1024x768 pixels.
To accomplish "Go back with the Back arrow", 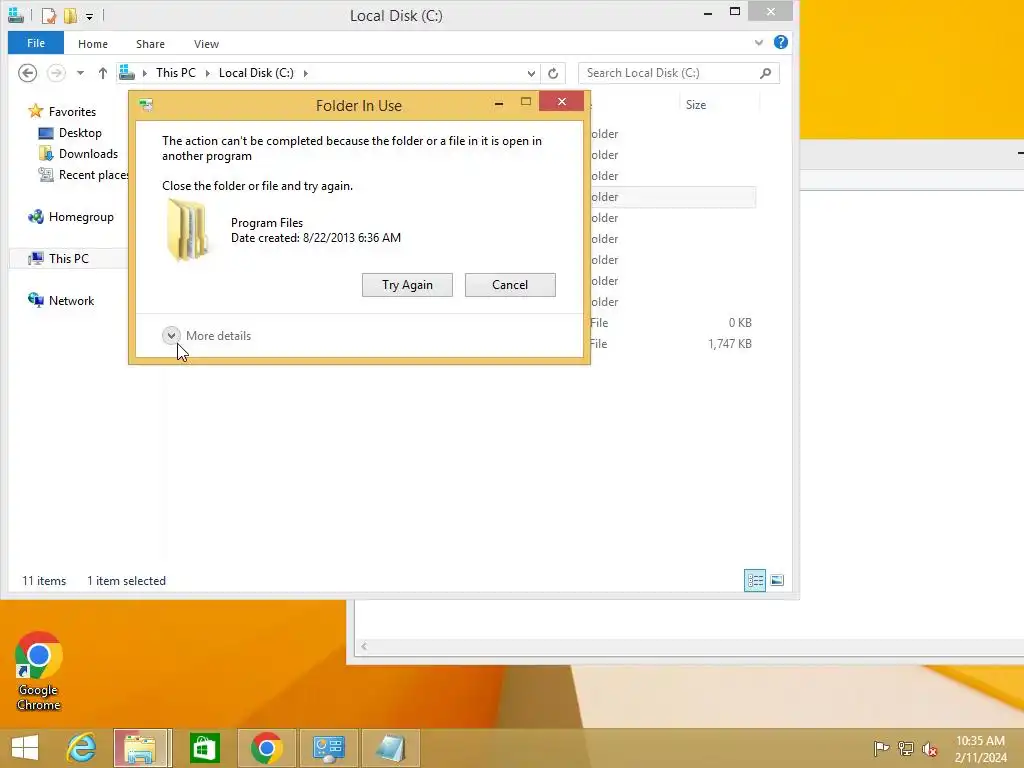I will [27, 72].
